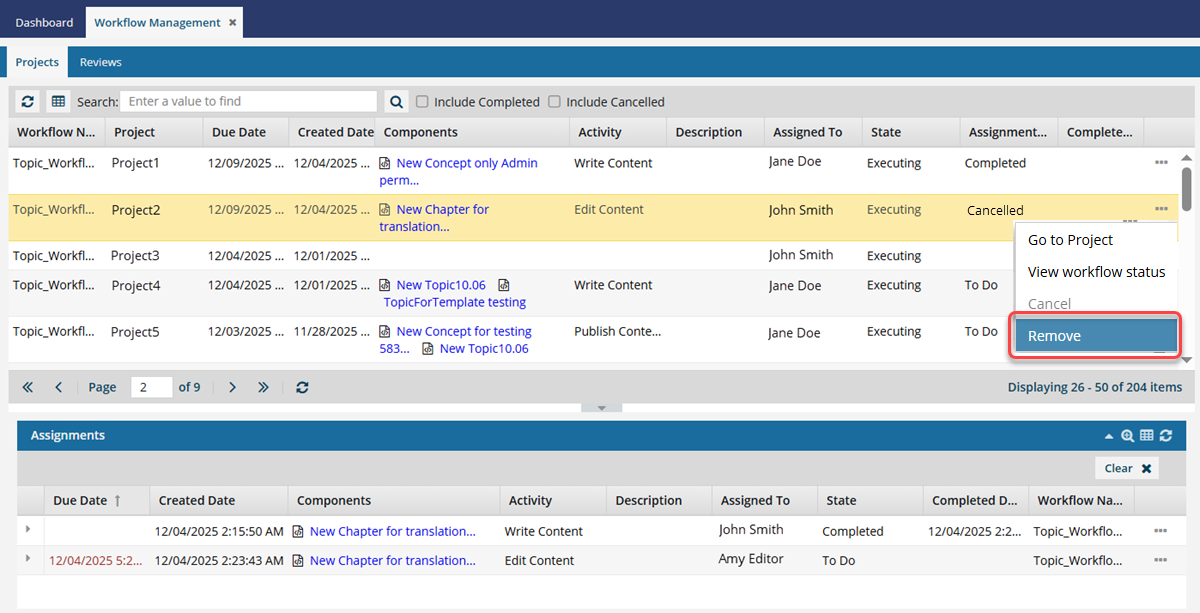Open the actions menu for the Project2 row
Viewport: 1200px width, 613px height.
[1161, 209]
